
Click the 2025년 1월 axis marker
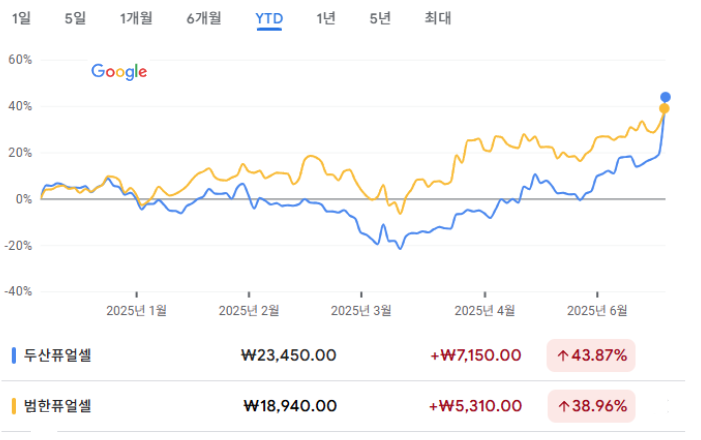click(136, 310)
